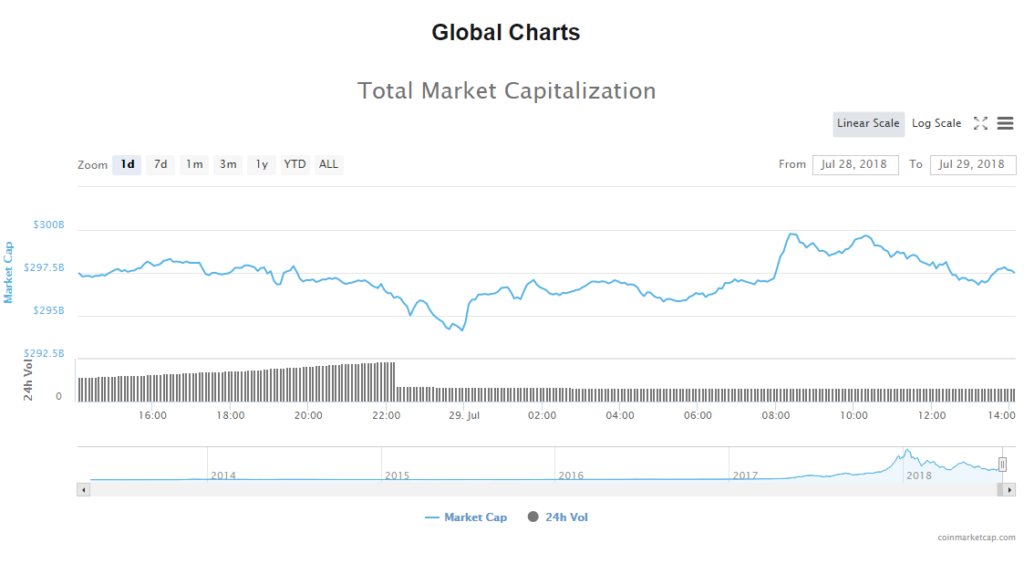The height and width of the screenshot is (564, 1024).
Task: Click the navigator scroll right arrow
Action: click(x=1010, y=490)
